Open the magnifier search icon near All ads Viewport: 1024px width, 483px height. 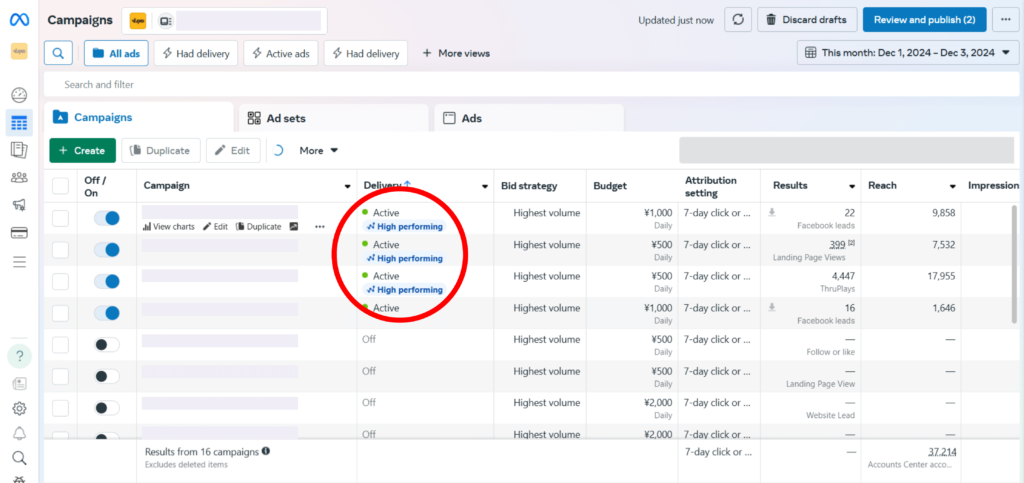pyautogui.click(x=59, y=53)
